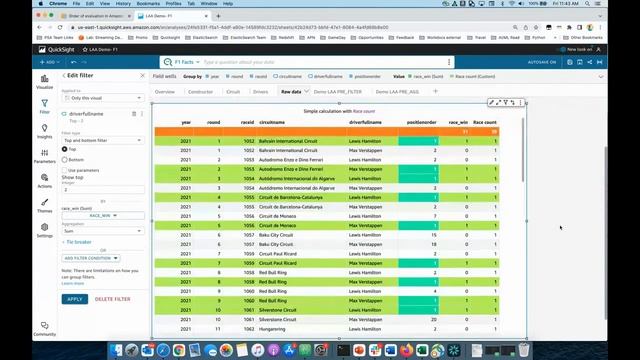Open a new Chrome tab
Screen dimensions: 640x360
(218, 16)
